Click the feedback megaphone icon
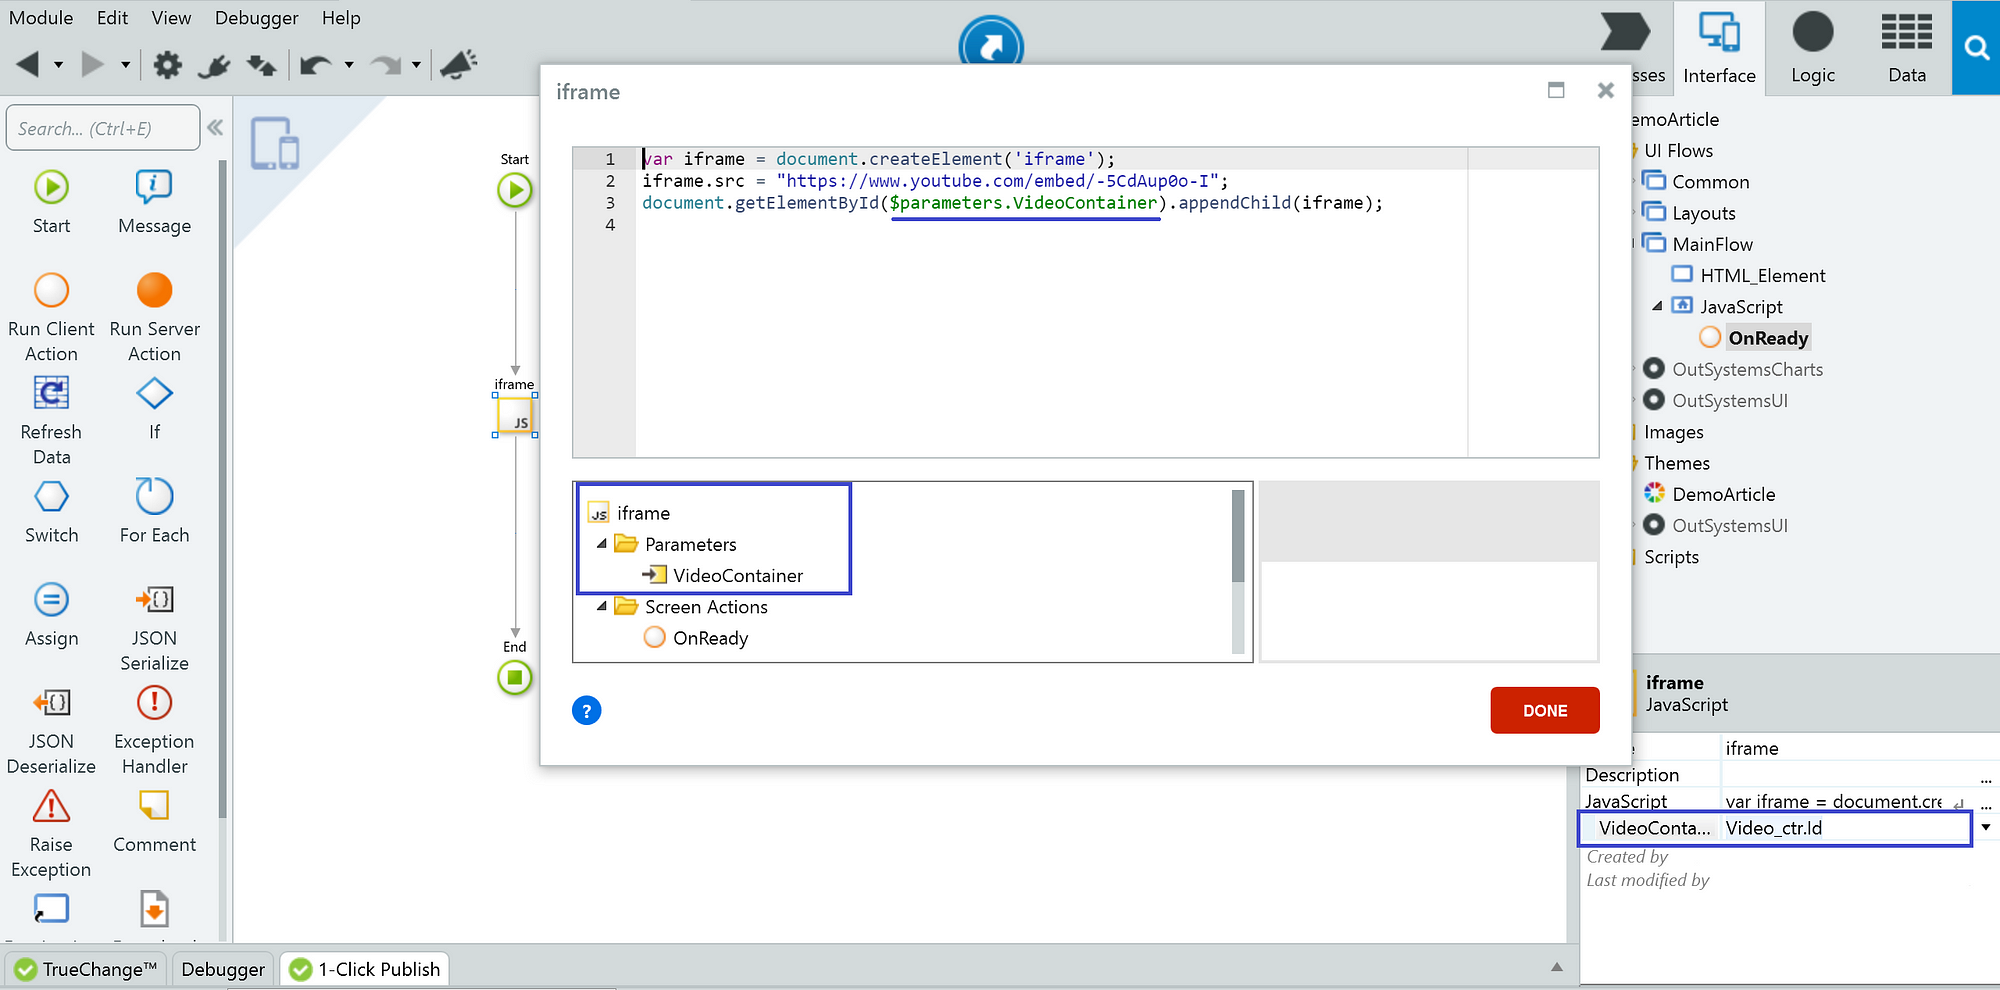This screenshot has height=990, width=2000. 459,64
